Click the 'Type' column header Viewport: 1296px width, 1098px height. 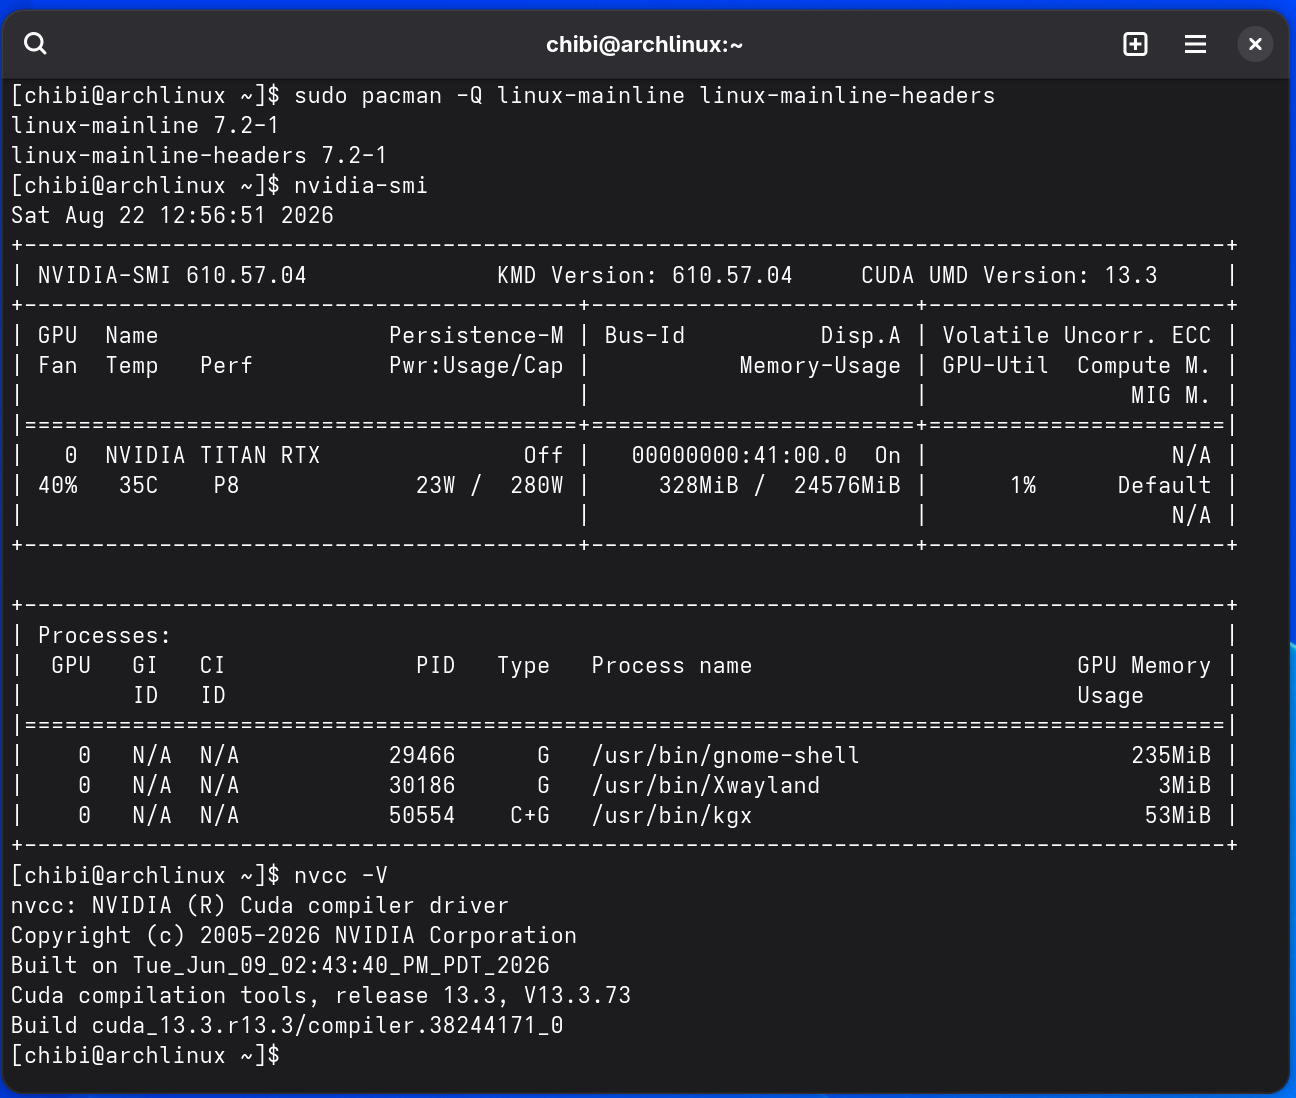[x=524, y=666]
